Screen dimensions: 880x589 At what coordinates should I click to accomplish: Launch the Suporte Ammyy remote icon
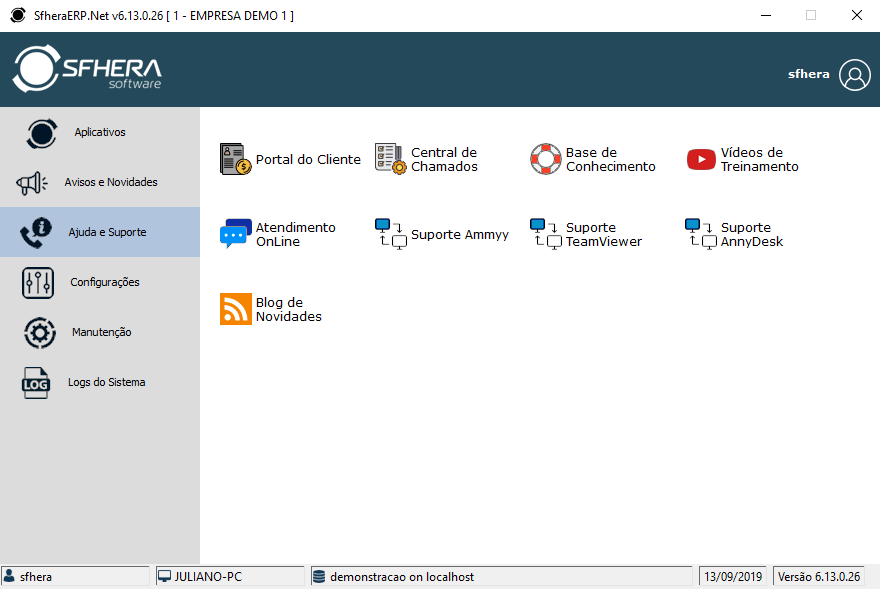pos(391,234)
